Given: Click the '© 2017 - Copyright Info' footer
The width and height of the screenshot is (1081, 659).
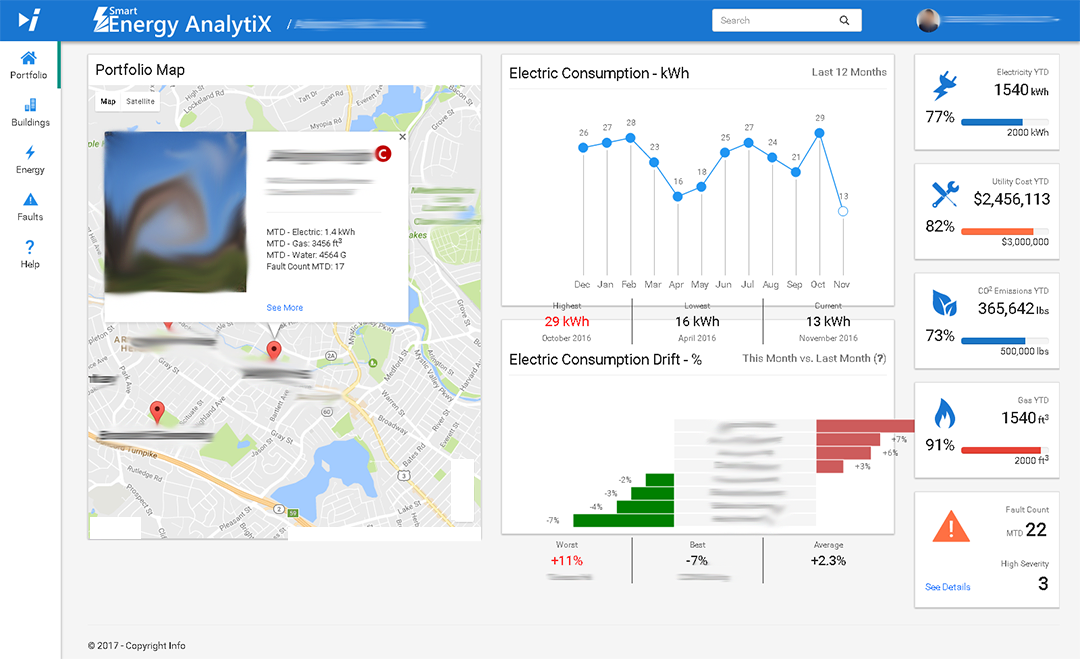Looking at the screenshot, I should [137, 645].
